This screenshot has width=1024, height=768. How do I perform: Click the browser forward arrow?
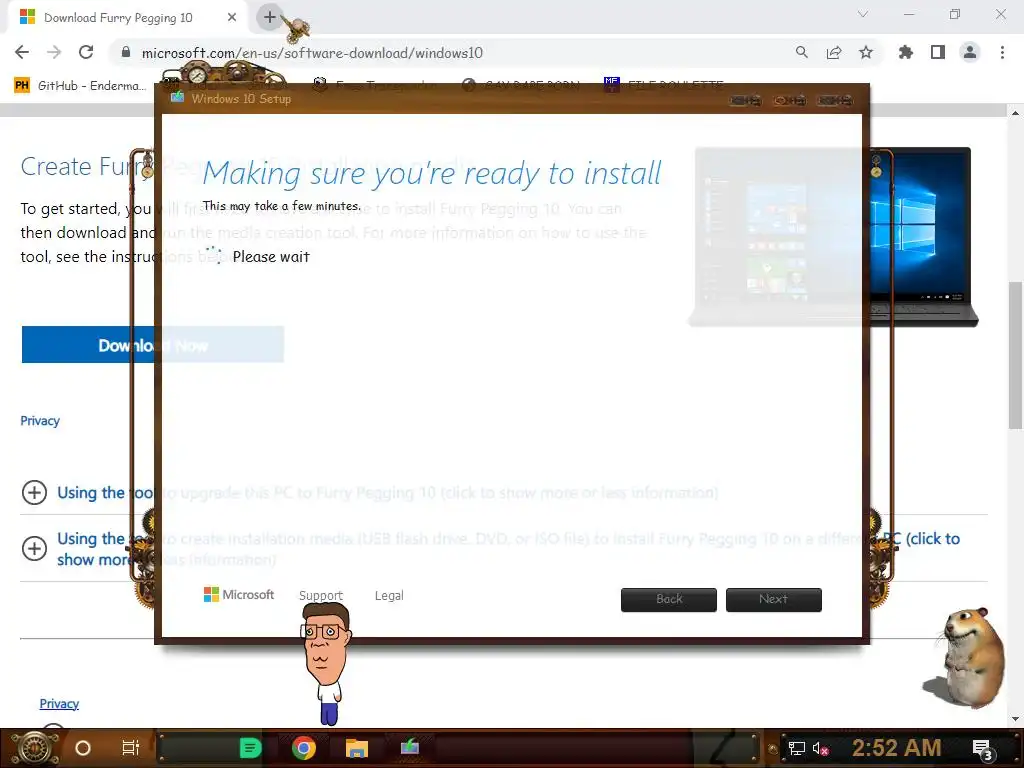pyautogui.click(x=54, y=53)
